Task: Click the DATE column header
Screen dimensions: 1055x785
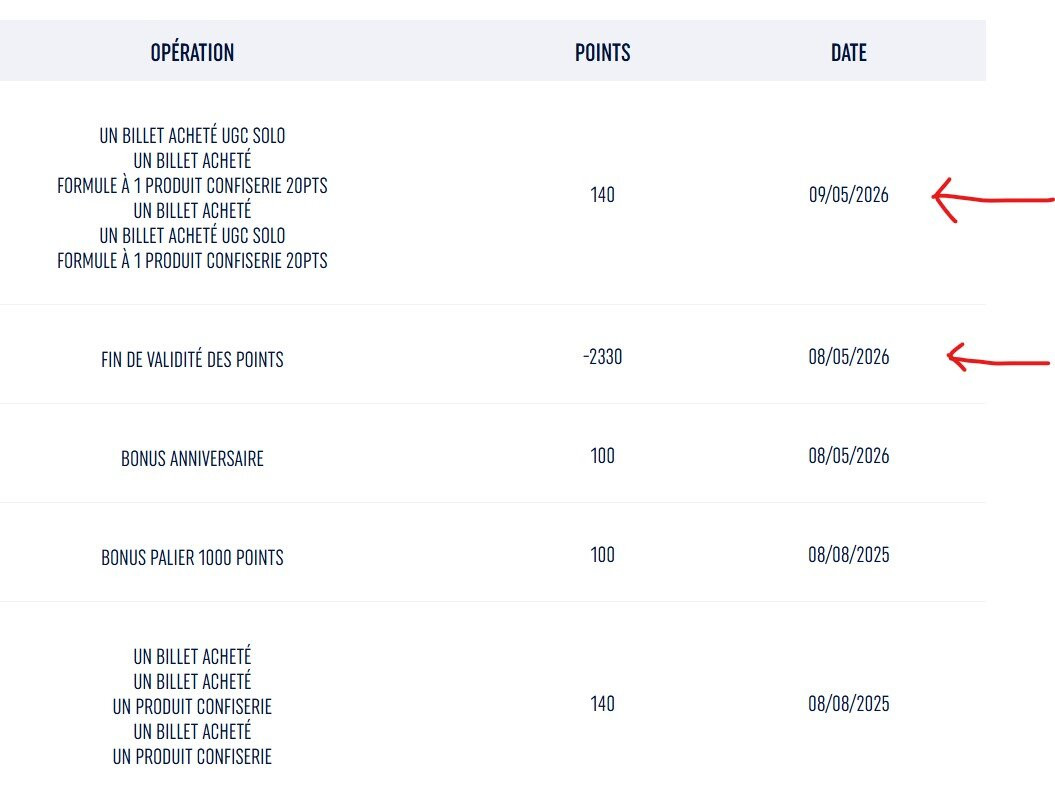Action: point(848,52)
